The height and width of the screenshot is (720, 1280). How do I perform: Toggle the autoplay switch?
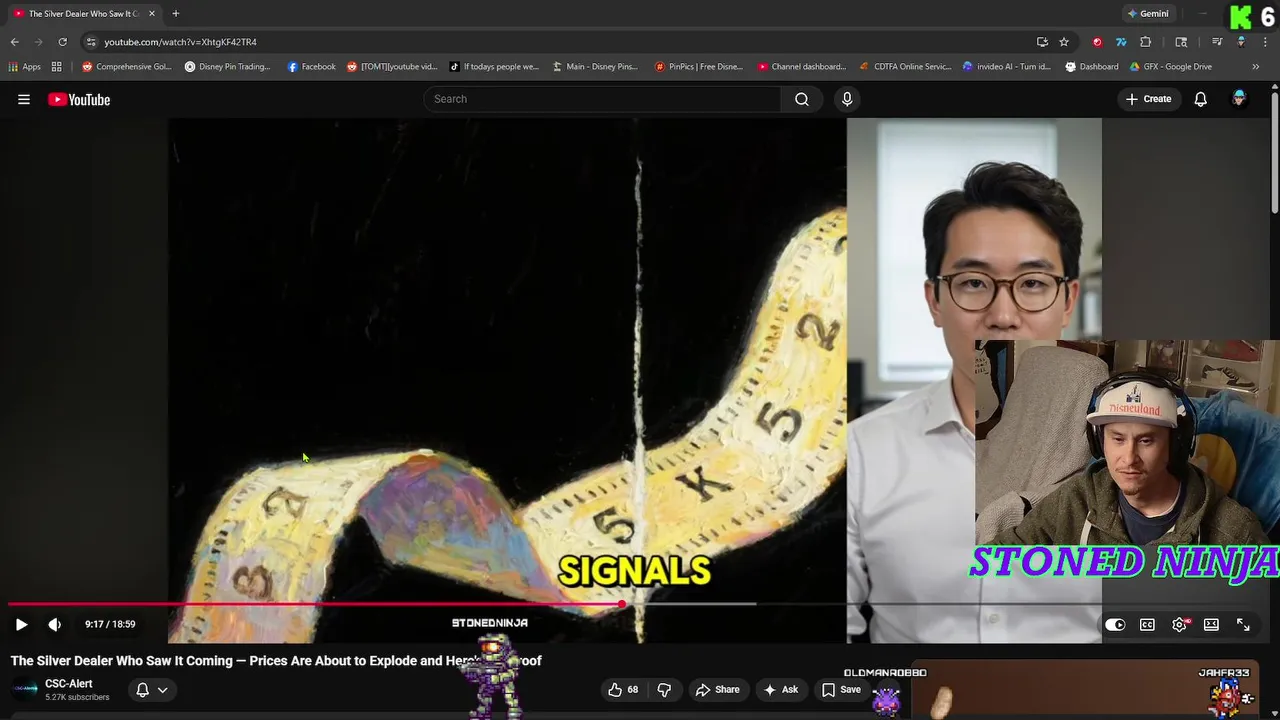[1115, 625]
